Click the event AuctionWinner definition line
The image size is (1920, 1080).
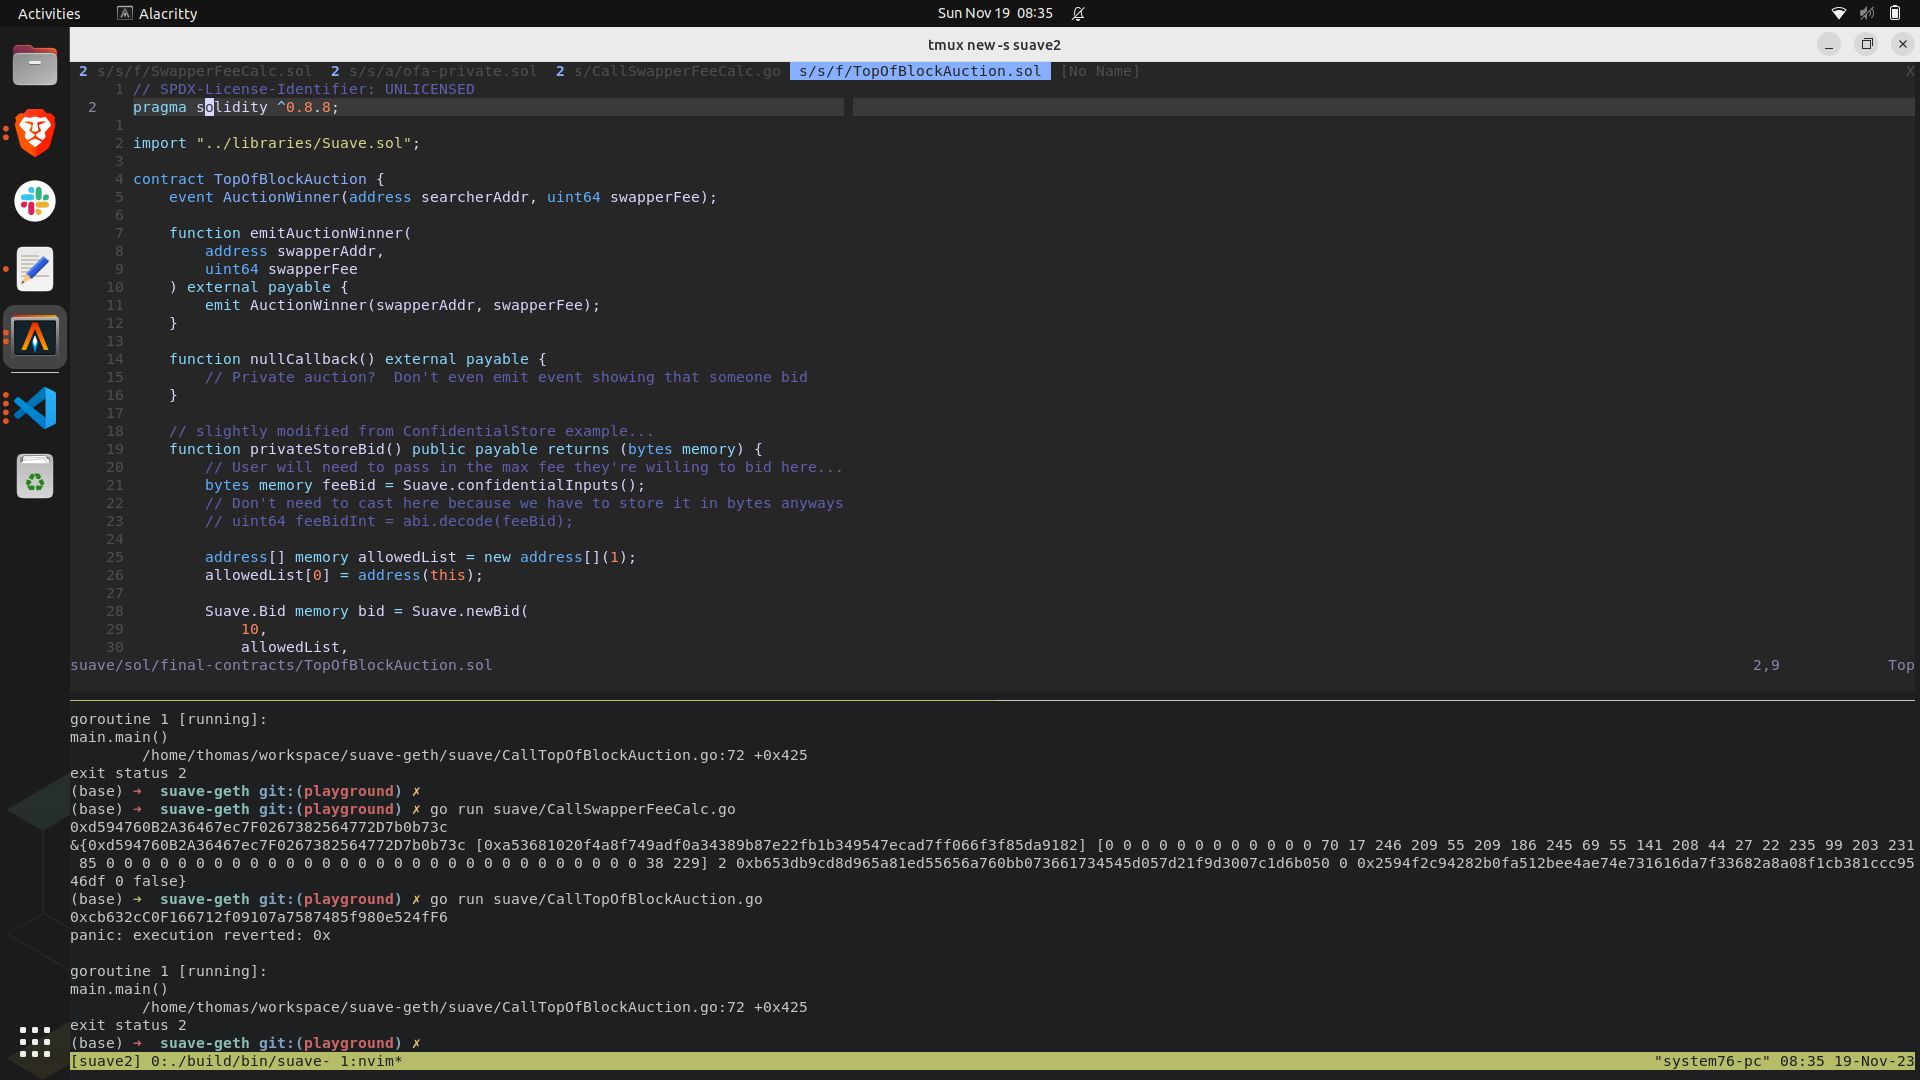pyautogui.click(x=443, y=197)
